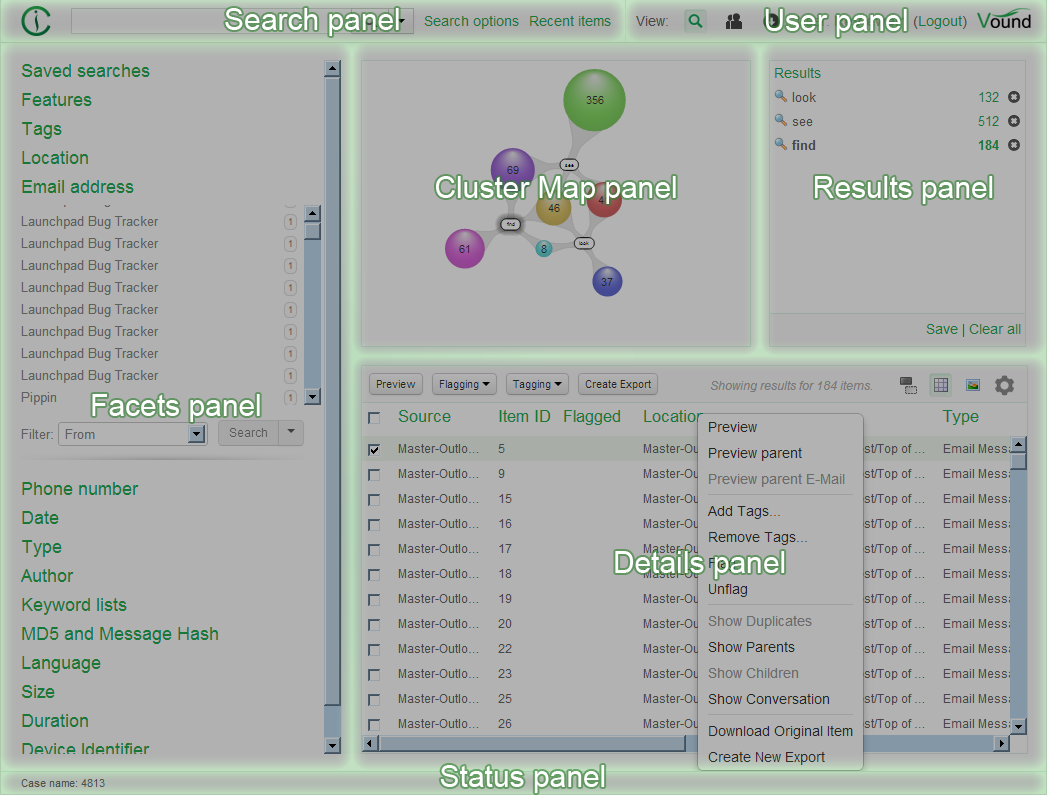Open the 'From' filter combo box
The image size is (1047, 795).
(x=132, y=433)
